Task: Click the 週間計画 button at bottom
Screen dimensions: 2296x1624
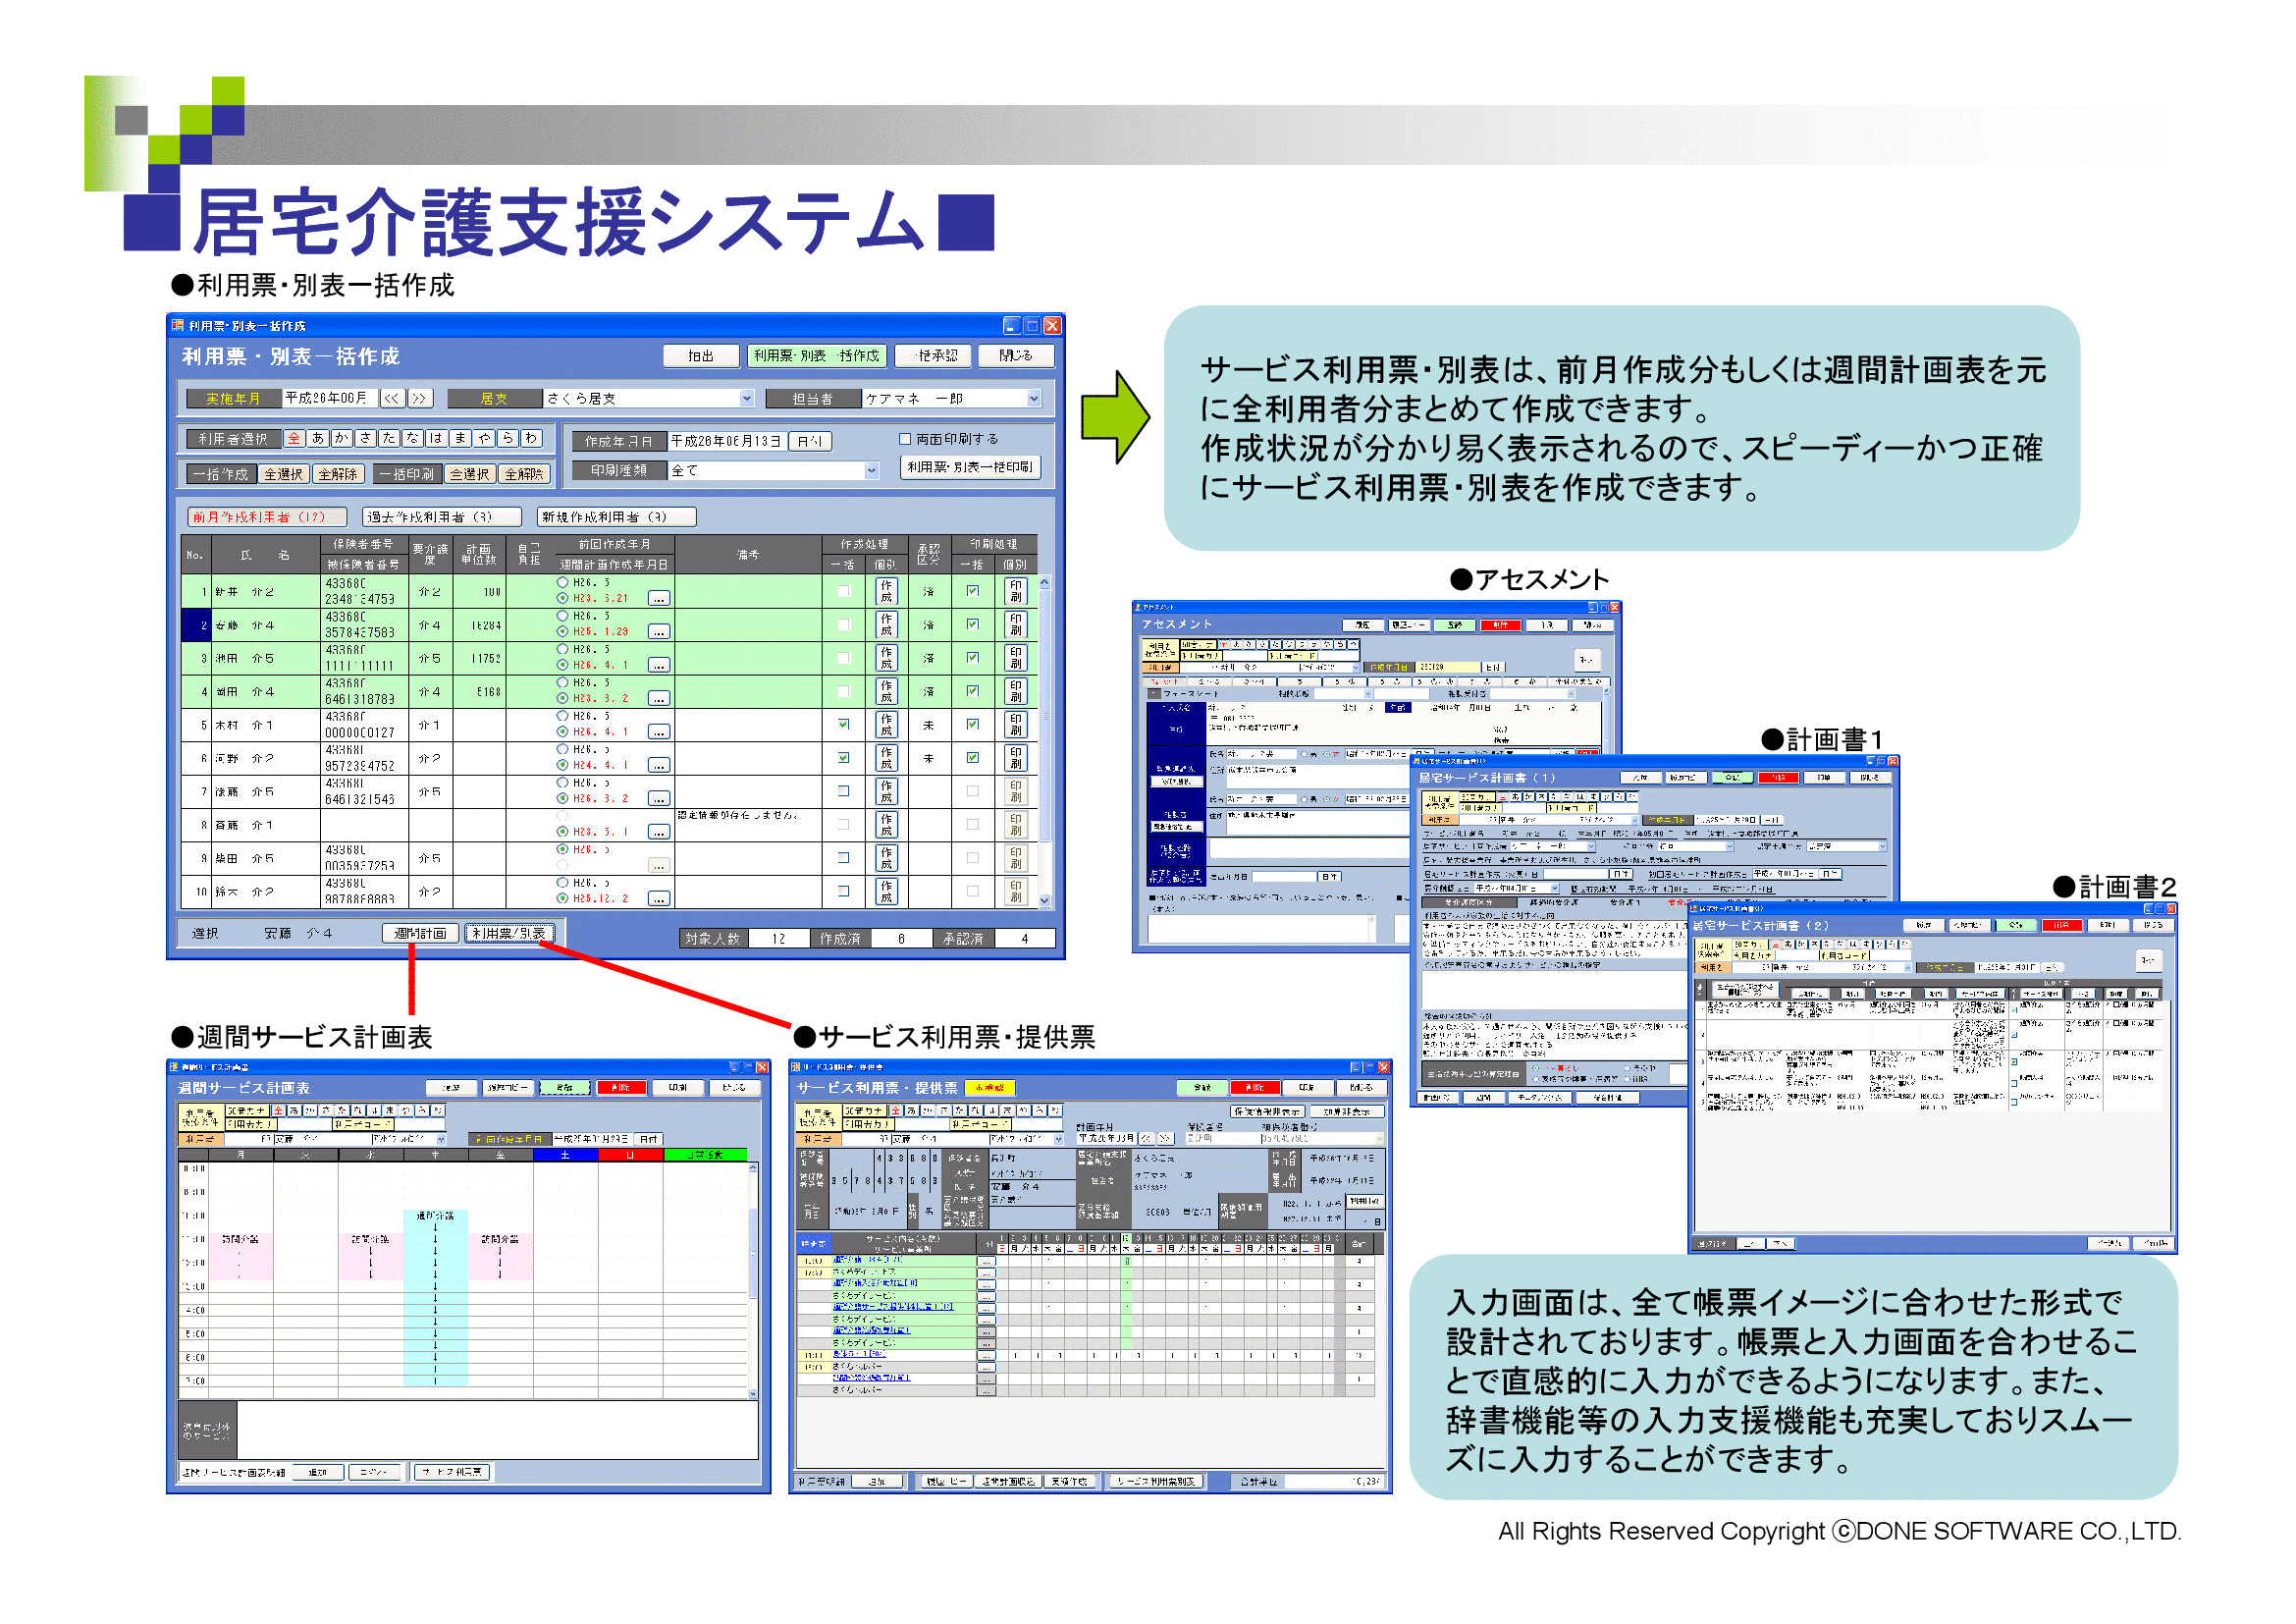Action: 420,934
